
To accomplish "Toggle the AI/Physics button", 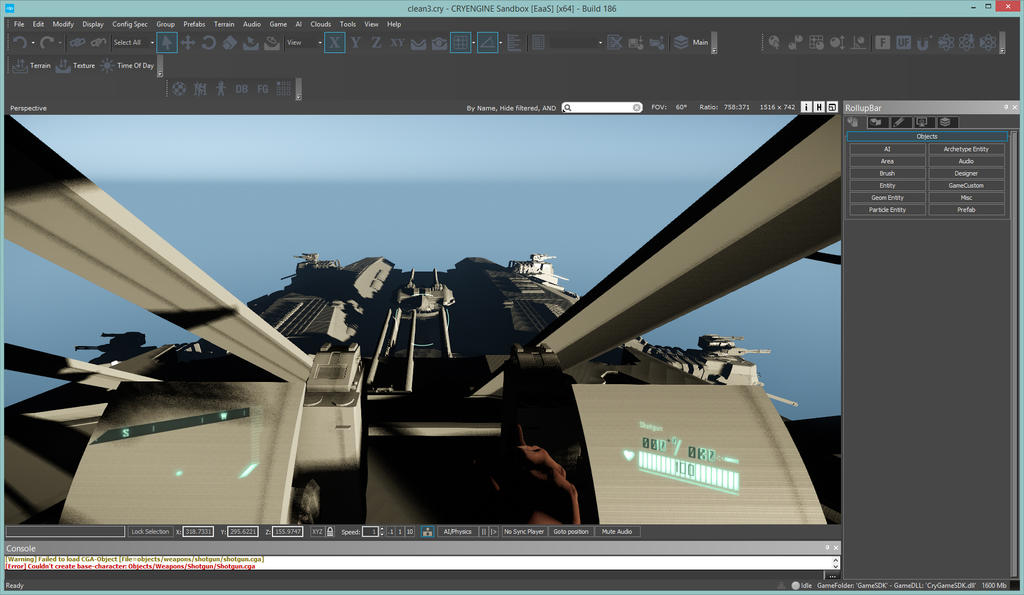I will (x=457, y=532).
